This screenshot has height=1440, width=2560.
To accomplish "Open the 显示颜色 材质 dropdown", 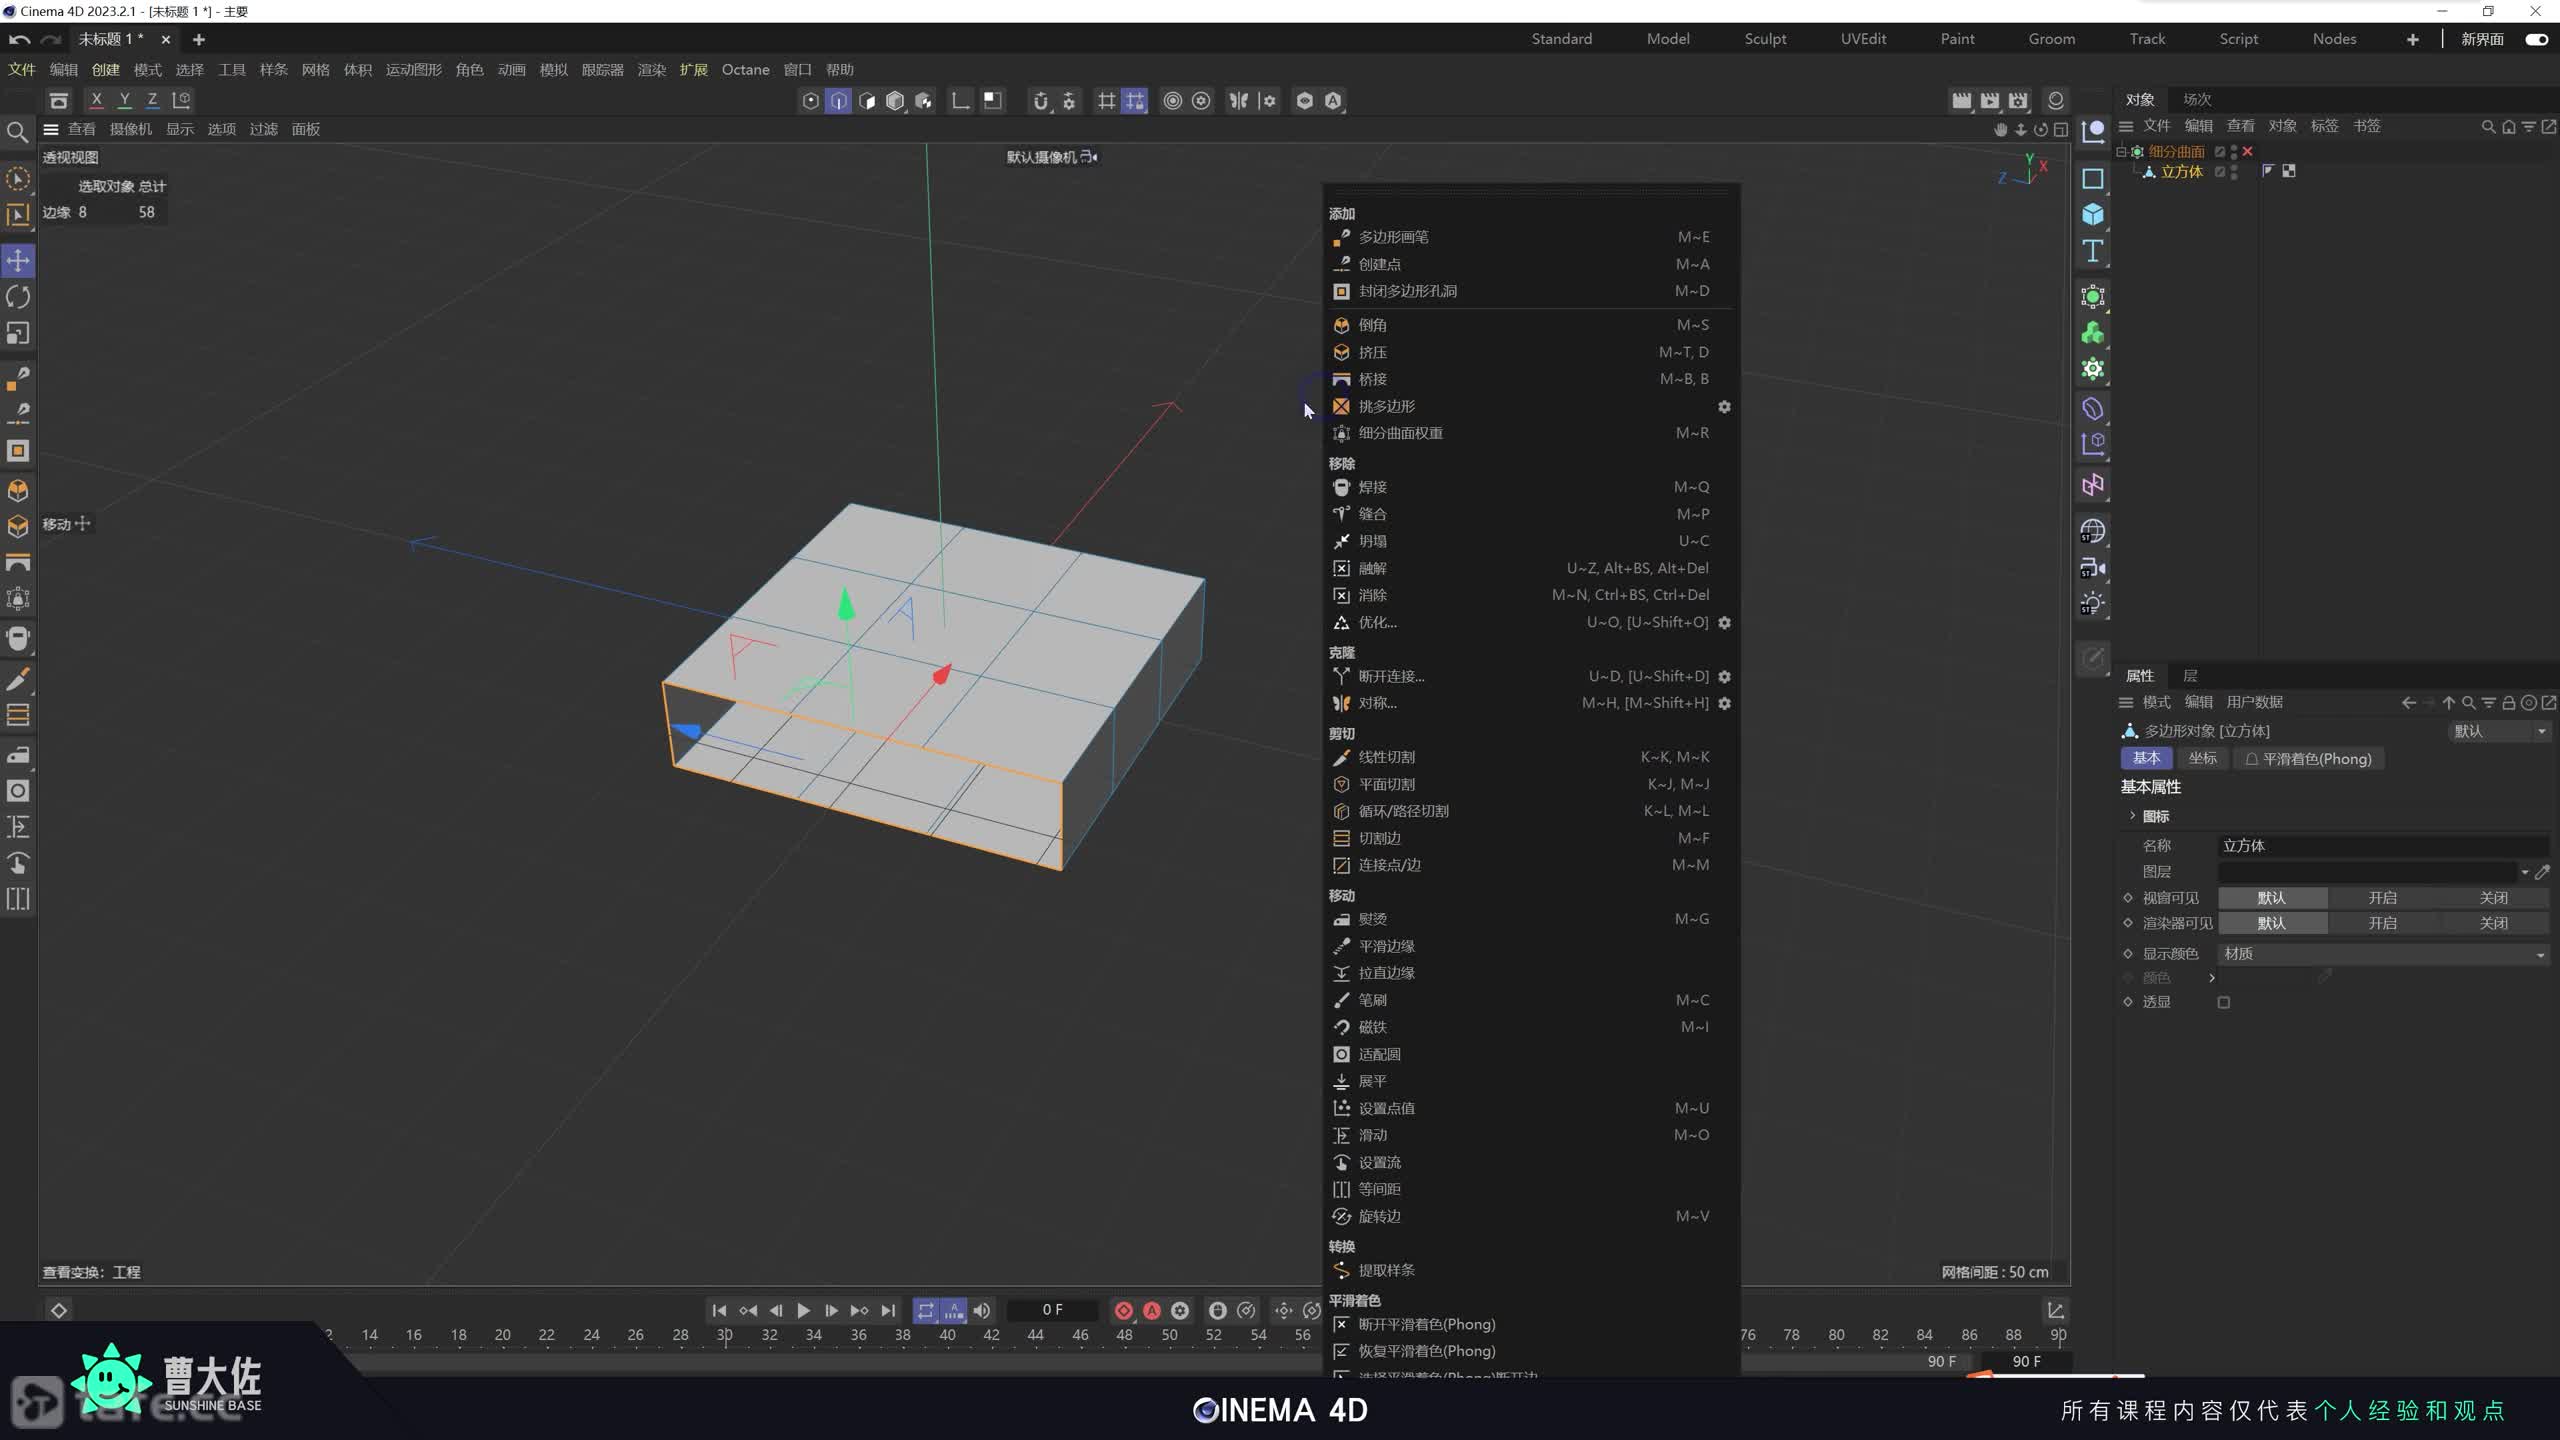I will click(2382, 954).
